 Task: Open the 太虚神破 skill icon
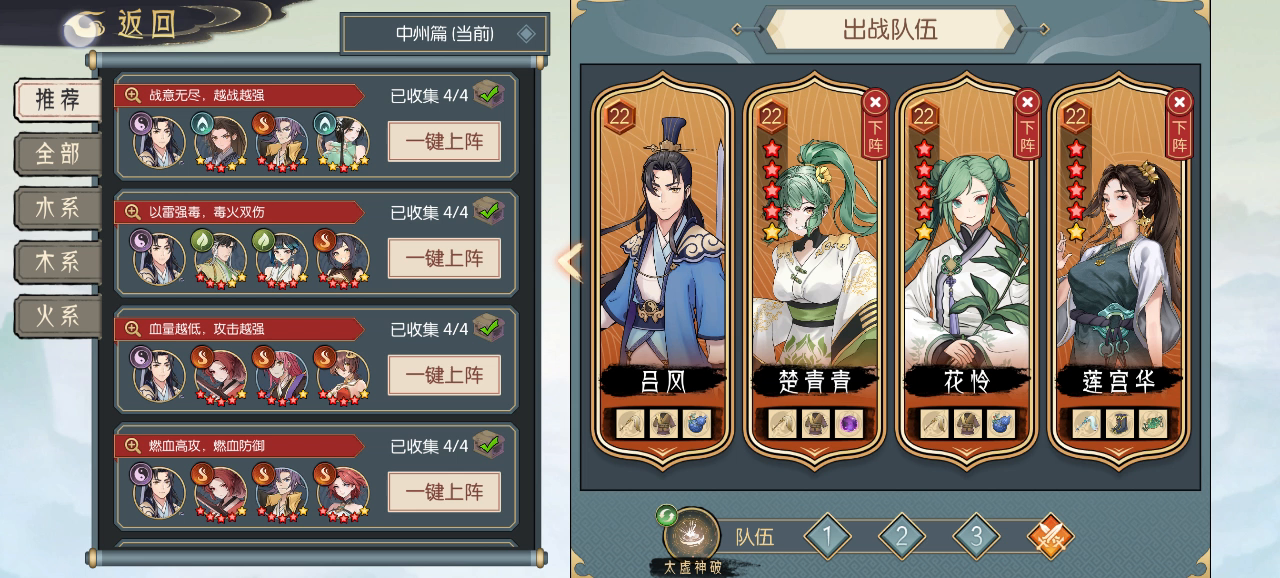pyautogui.click(x=691, y=535)
